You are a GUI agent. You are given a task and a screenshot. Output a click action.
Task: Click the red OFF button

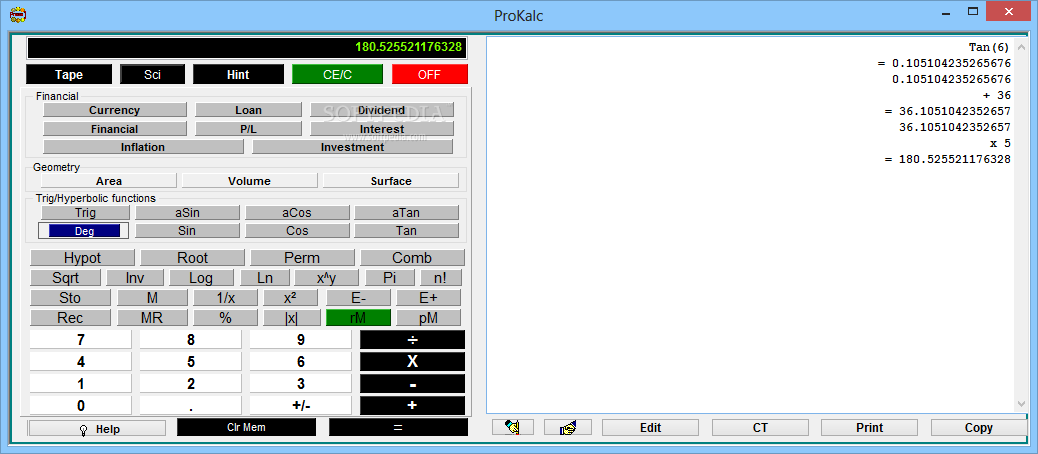coord(429,74)
